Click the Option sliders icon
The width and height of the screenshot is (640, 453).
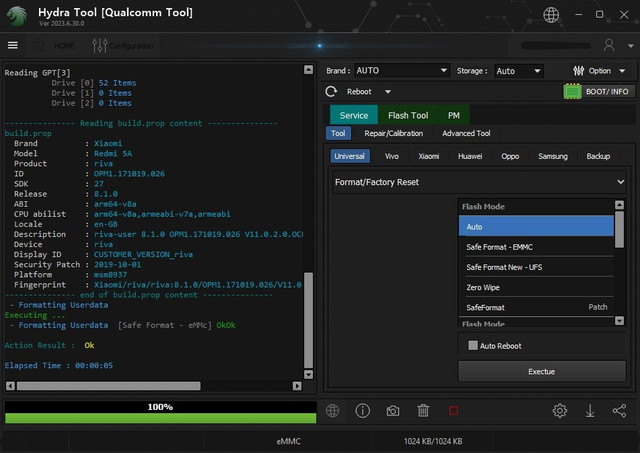tap(578, 71)
